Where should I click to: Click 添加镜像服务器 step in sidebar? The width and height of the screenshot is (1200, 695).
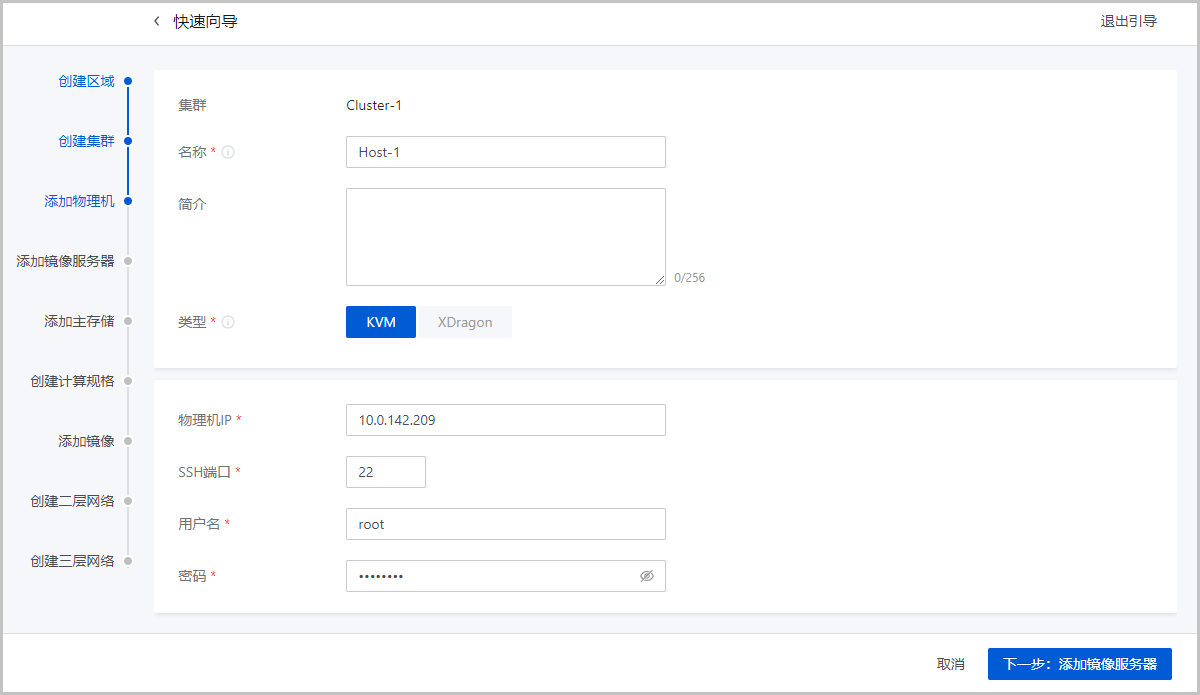click(65, 261)
